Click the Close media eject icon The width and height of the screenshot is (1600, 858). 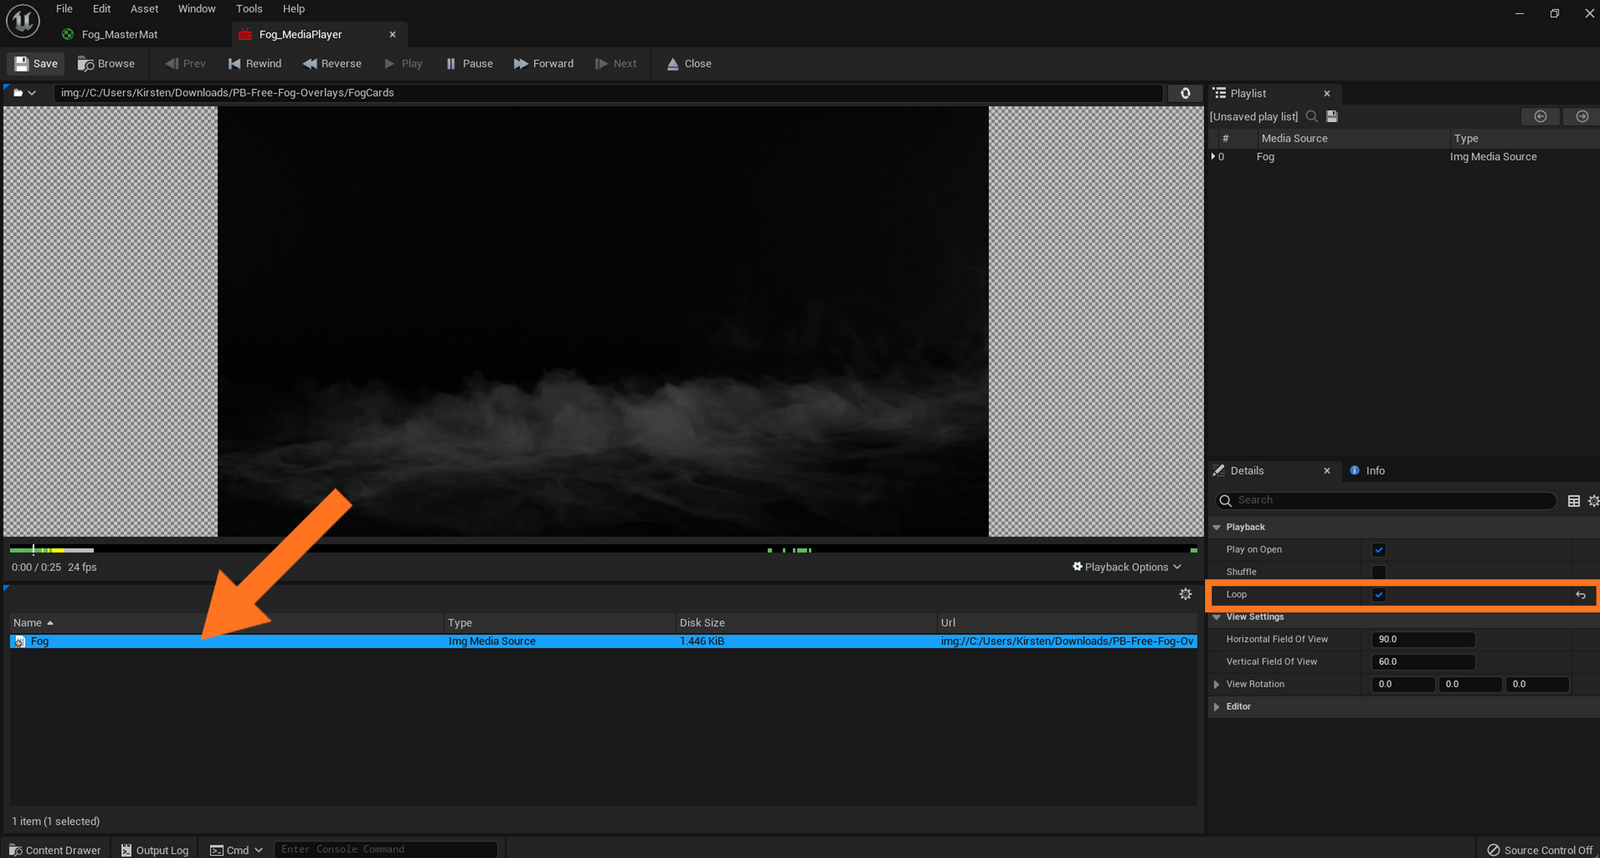point(673,64)
